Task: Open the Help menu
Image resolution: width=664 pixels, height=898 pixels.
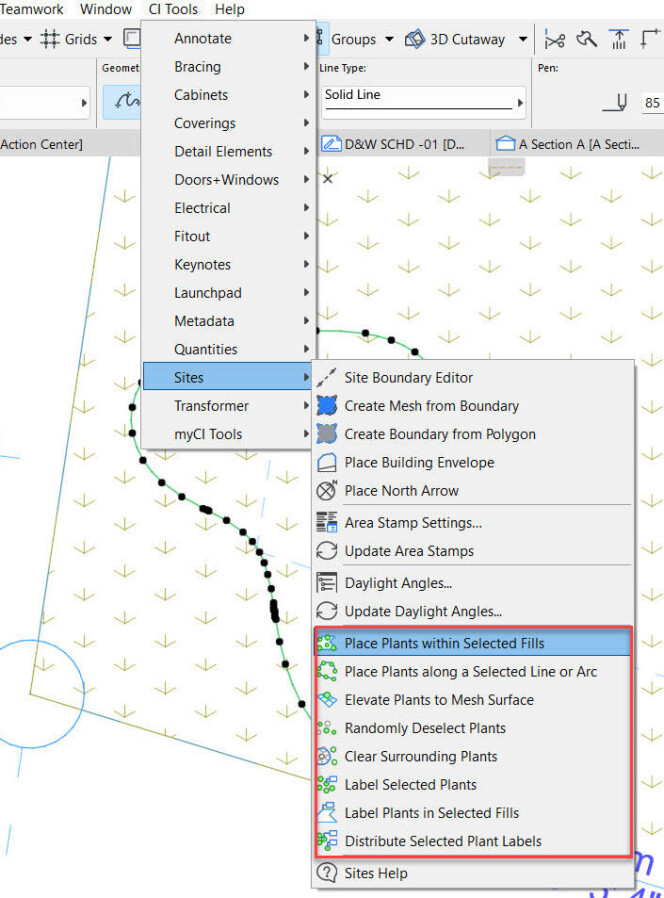Action: (x=229, y=9)
